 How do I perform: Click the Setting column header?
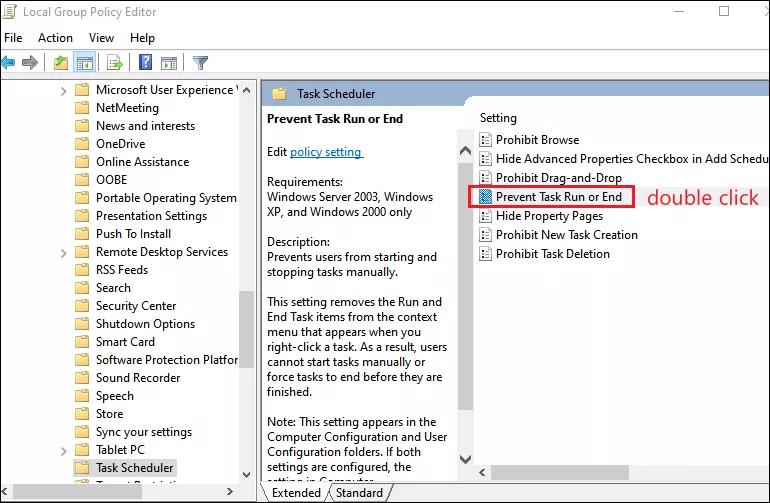(x=498, y=118)
